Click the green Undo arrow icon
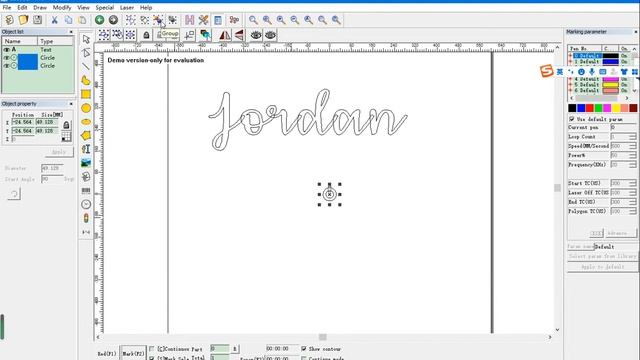 [100, 20]
